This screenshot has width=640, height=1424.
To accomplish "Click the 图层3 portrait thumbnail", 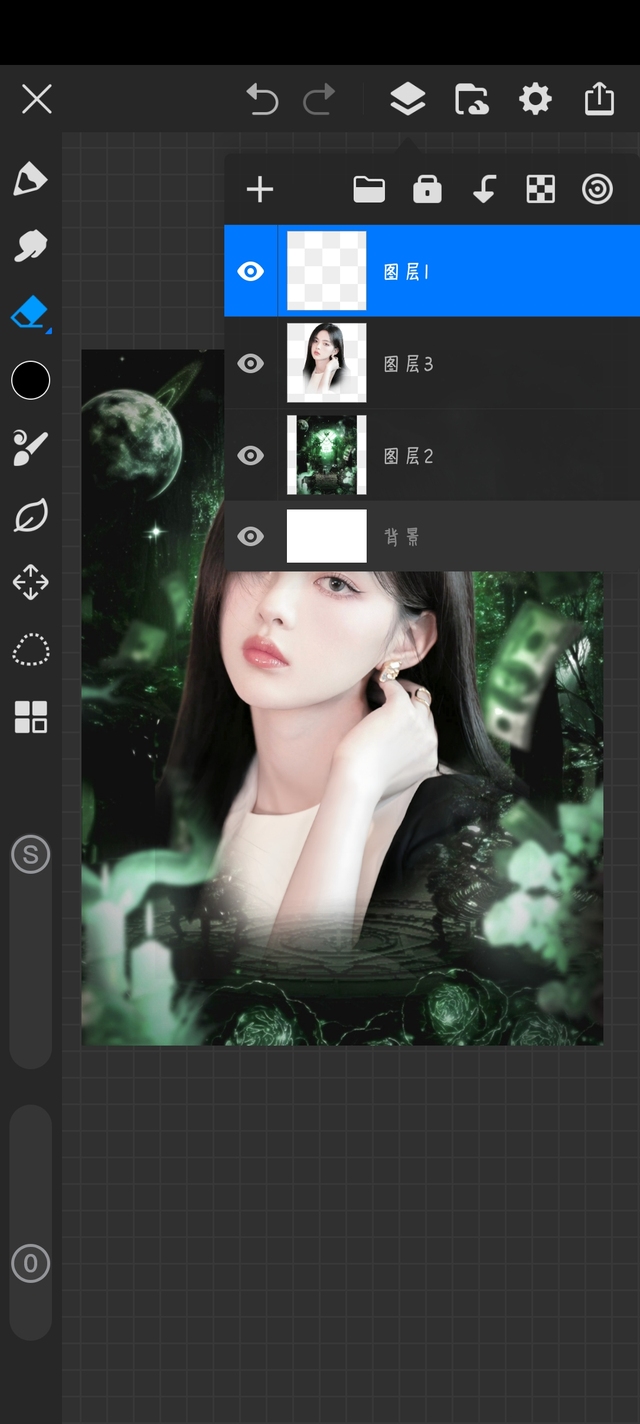I will point(327,363).
